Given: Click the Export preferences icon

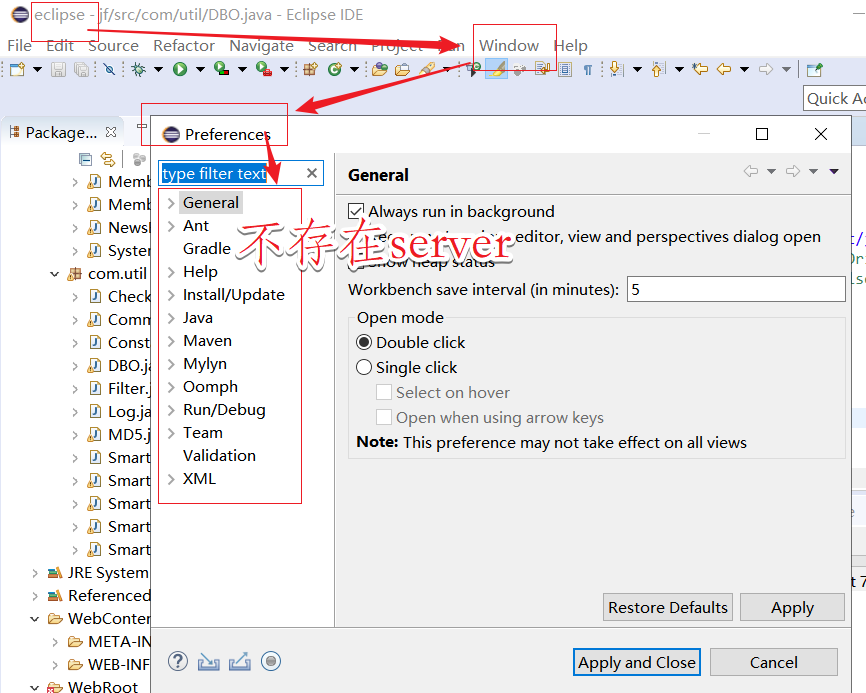Looking at the screenshot, I should 240,662.
